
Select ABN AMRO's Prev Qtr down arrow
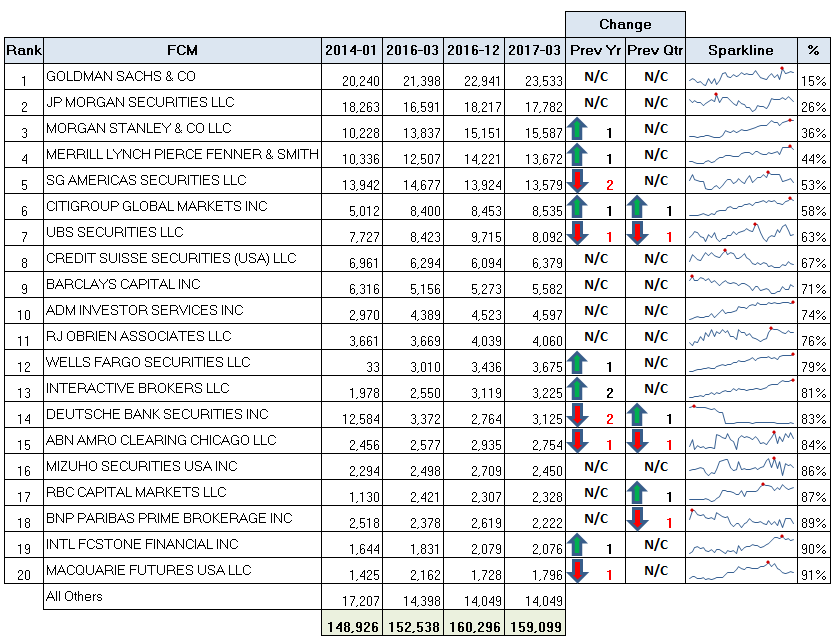(638, 441)
